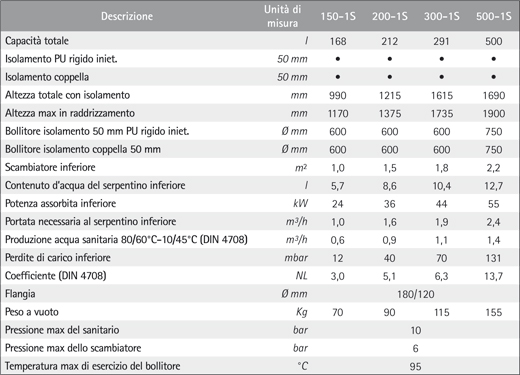Click the value 24 in Potenza assorbita
Viewport: 520px width, 375px height.
click(x=338, y=204)
